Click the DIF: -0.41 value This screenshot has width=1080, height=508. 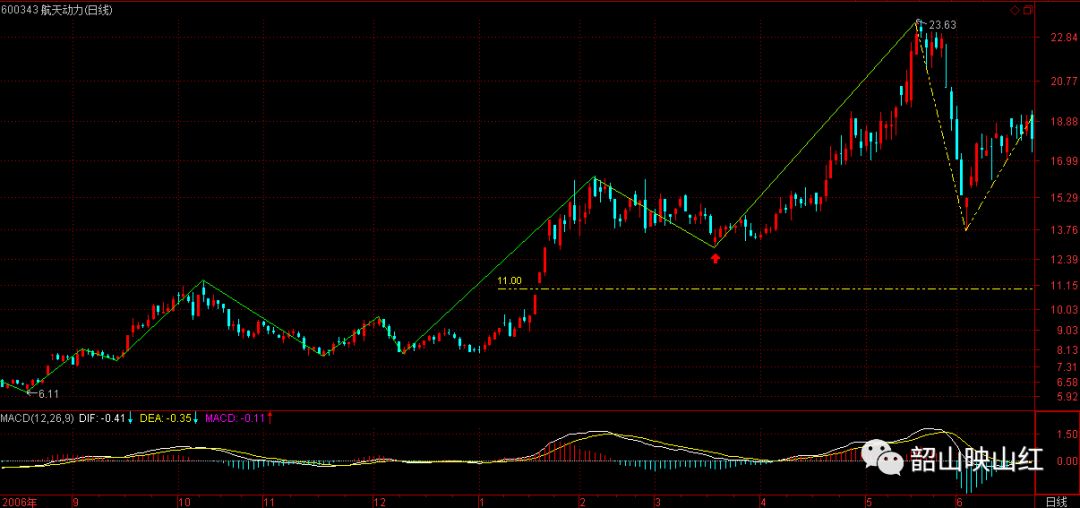[x=103, y=417]
